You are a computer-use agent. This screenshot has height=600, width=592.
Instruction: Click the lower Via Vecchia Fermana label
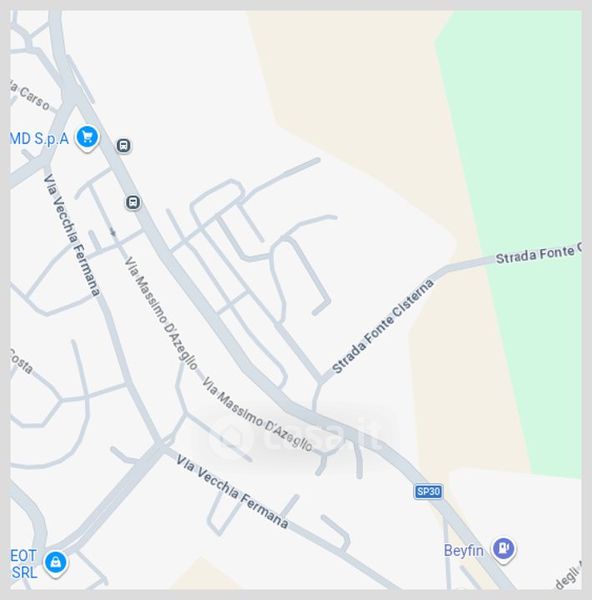232,492
